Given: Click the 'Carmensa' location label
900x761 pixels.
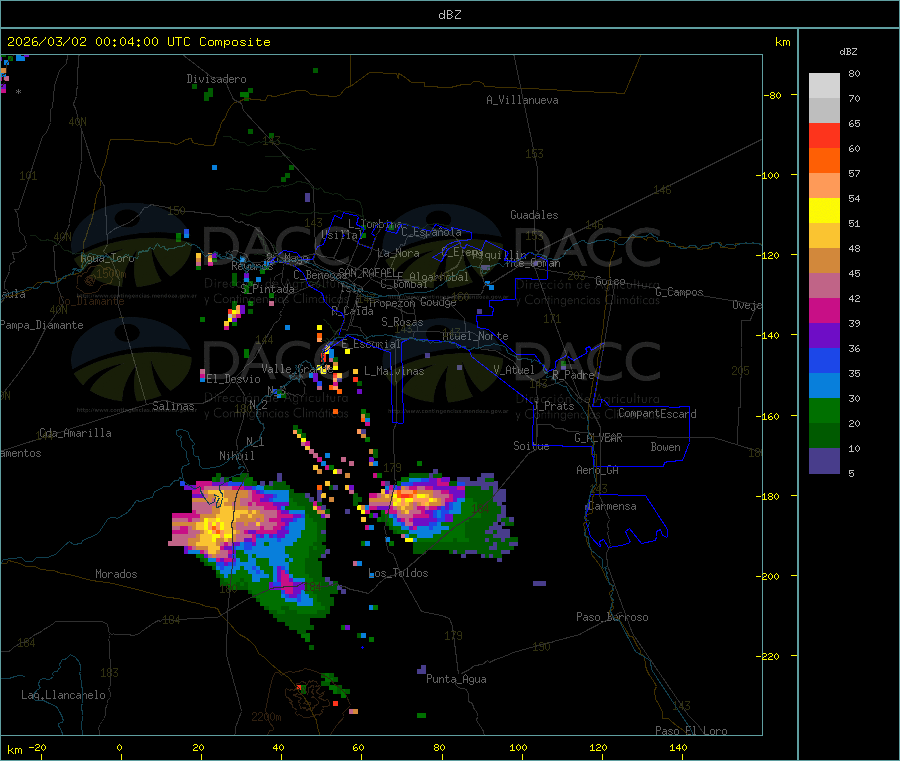Looking at the screenshot, I should tap(612, 507).
